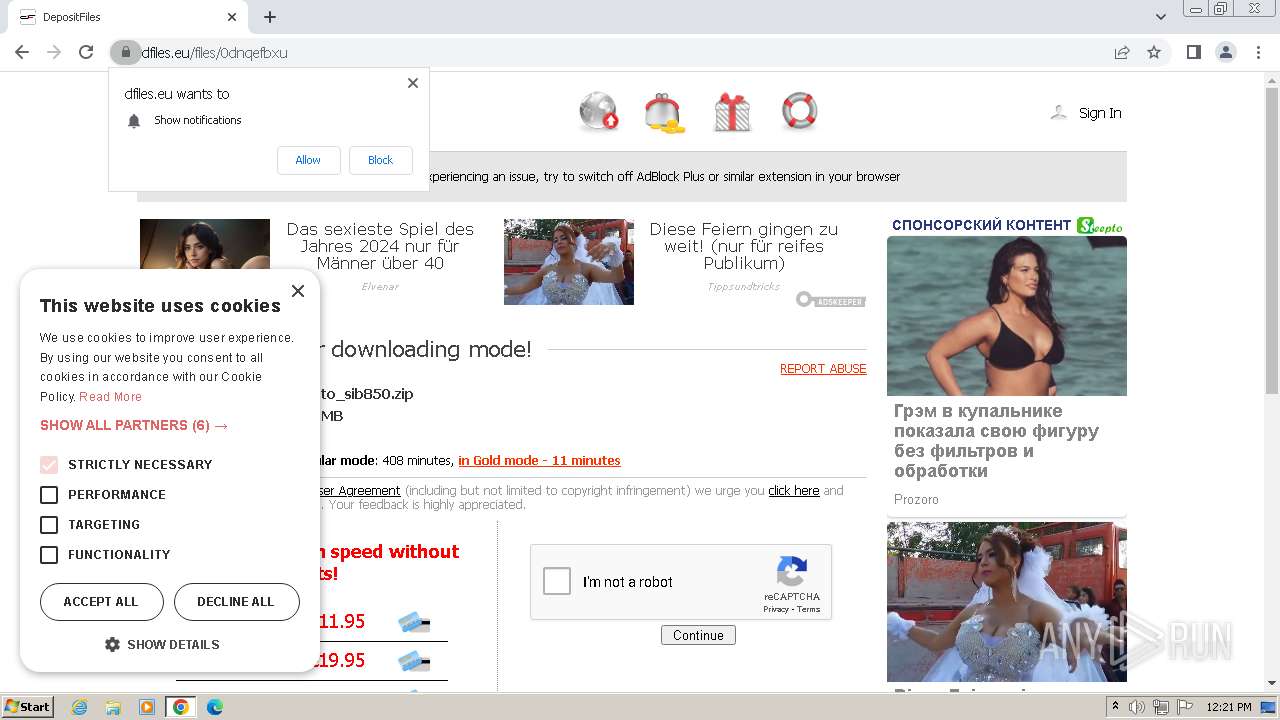This screenshot has height=720, width=1280.
Task: Click the Sleepto sponsor logo
Action: tap(1099, 226)
